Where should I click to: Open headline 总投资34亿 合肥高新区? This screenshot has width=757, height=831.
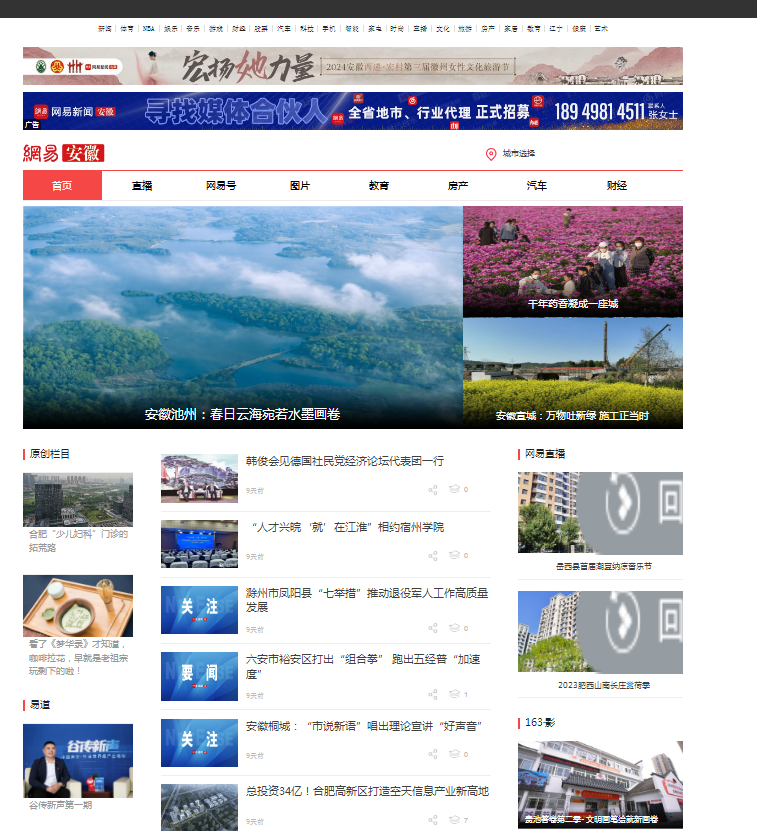point(367,791)
